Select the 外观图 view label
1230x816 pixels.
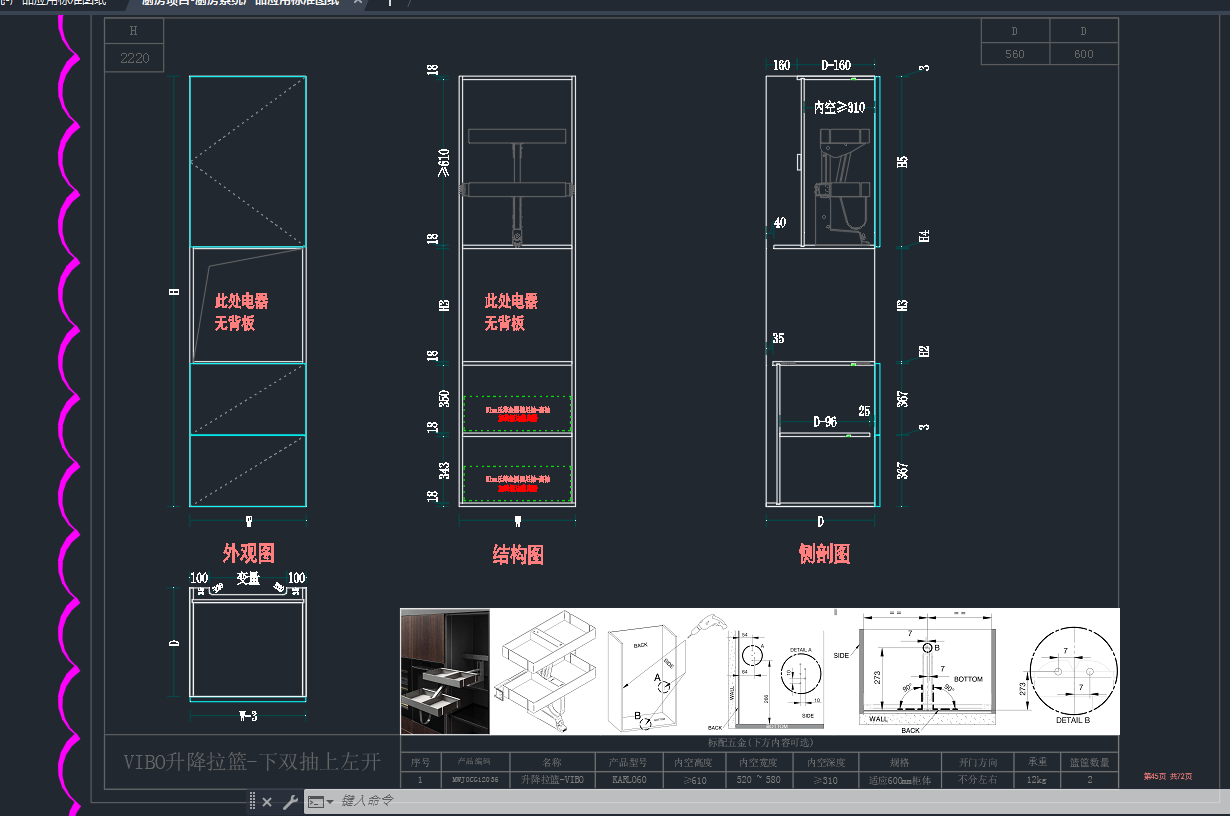point(248,553)
